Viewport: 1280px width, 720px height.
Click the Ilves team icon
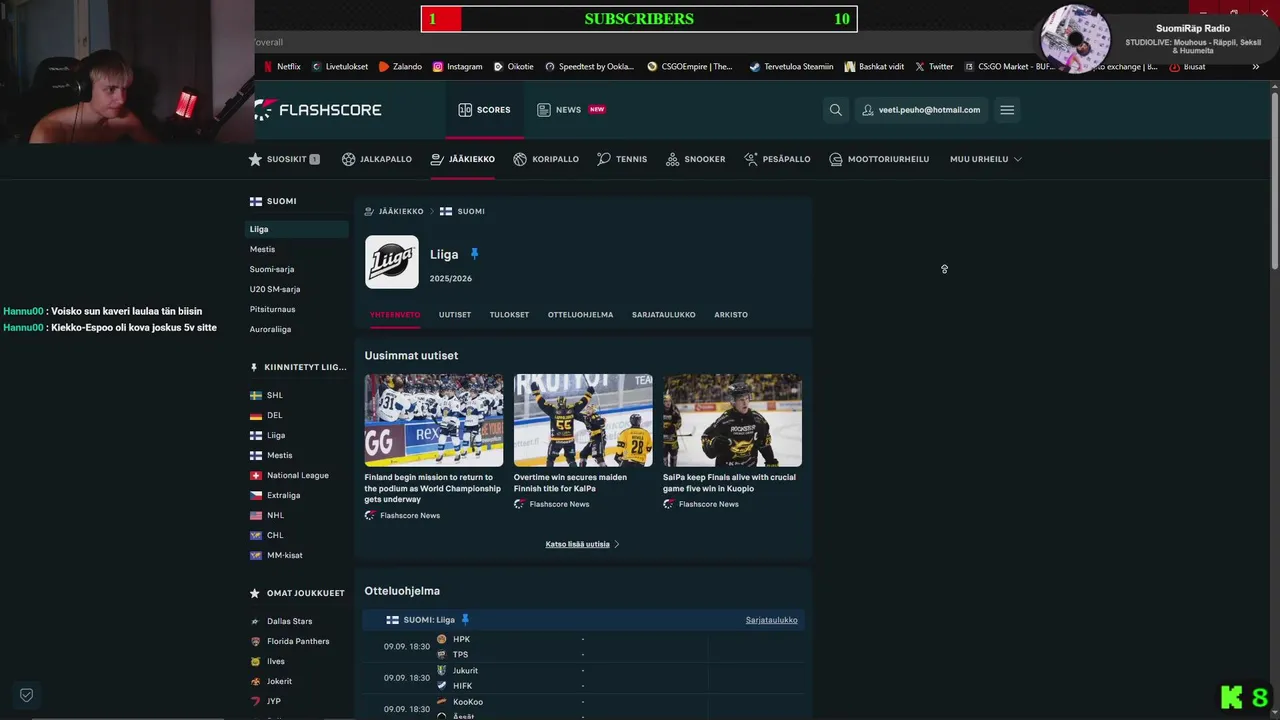(255, 661)
